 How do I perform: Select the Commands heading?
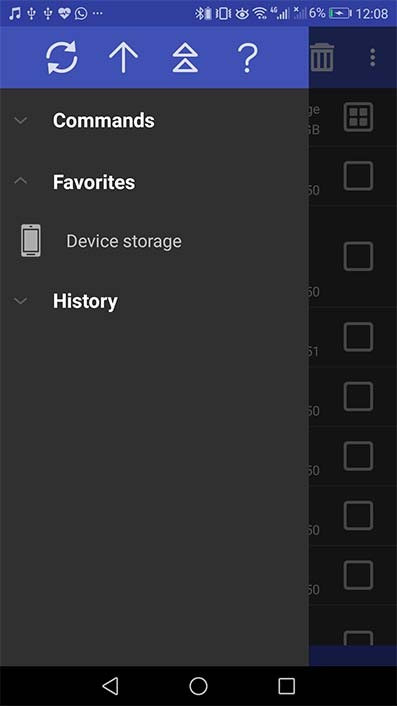(x=104, y=121)
